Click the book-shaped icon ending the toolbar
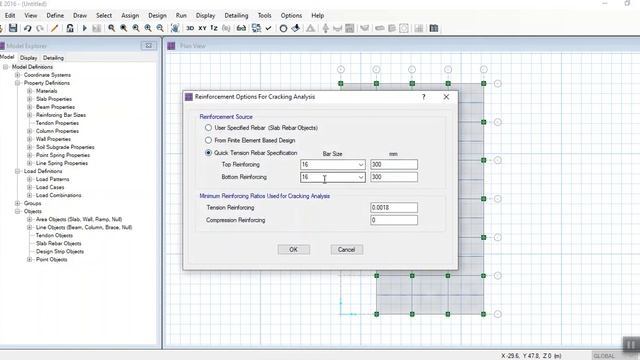The width and height of the screenshot is (640, 360). pyautogui.click(x=434, y=28)
